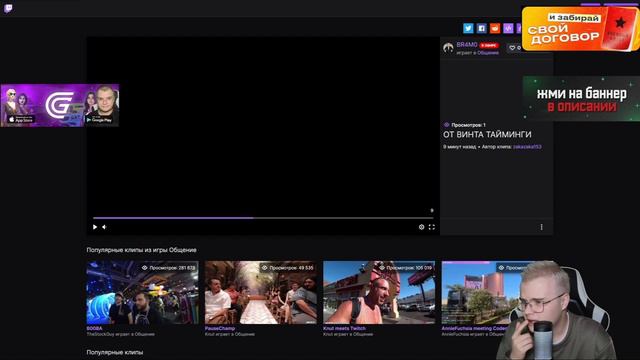Click the СВОЙ ДОГОВОР orange banner

[x=581, y=29]
